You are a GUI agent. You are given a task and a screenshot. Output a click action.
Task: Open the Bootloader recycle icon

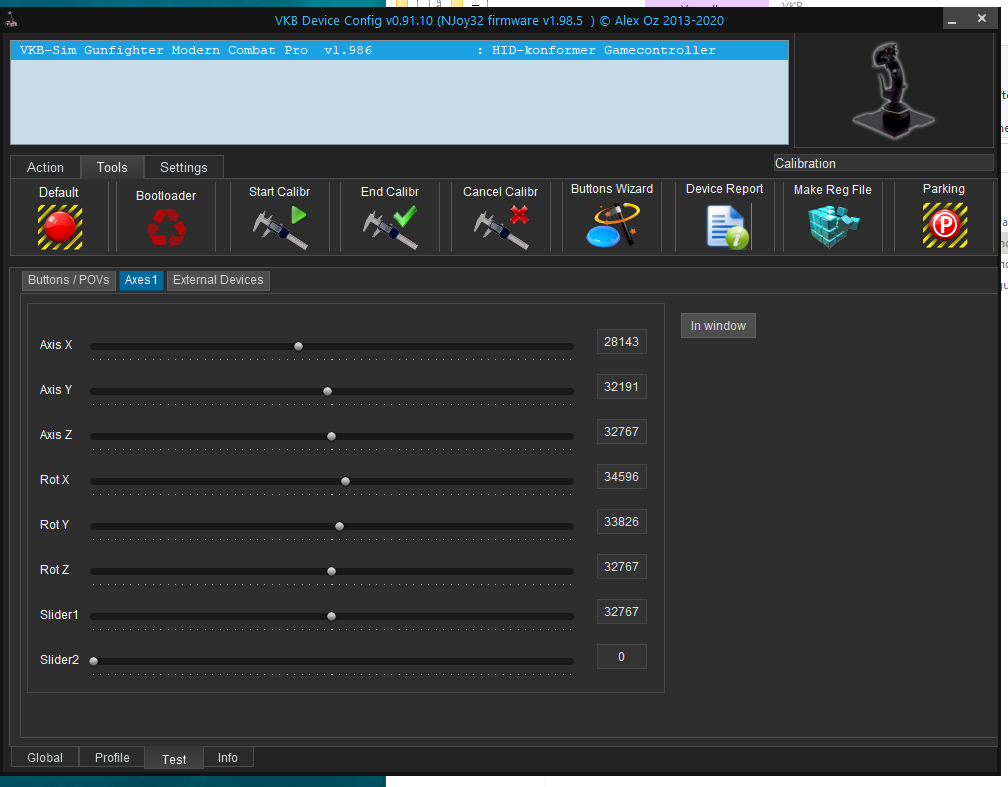click(166, 228)
